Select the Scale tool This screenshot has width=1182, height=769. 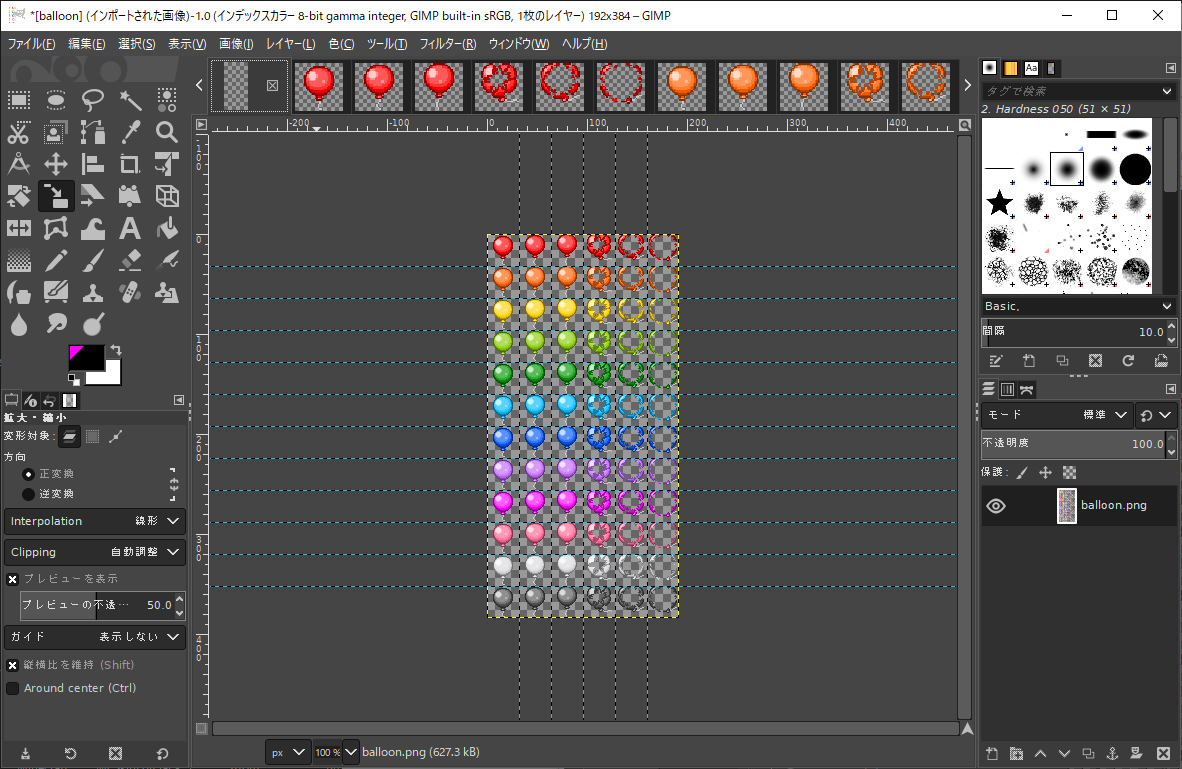pos(56,196)
